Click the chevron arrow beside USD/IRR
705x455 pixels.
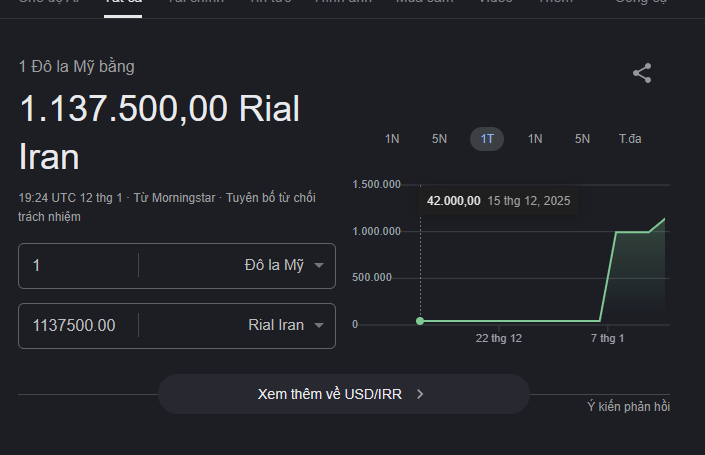coord(420,394)
